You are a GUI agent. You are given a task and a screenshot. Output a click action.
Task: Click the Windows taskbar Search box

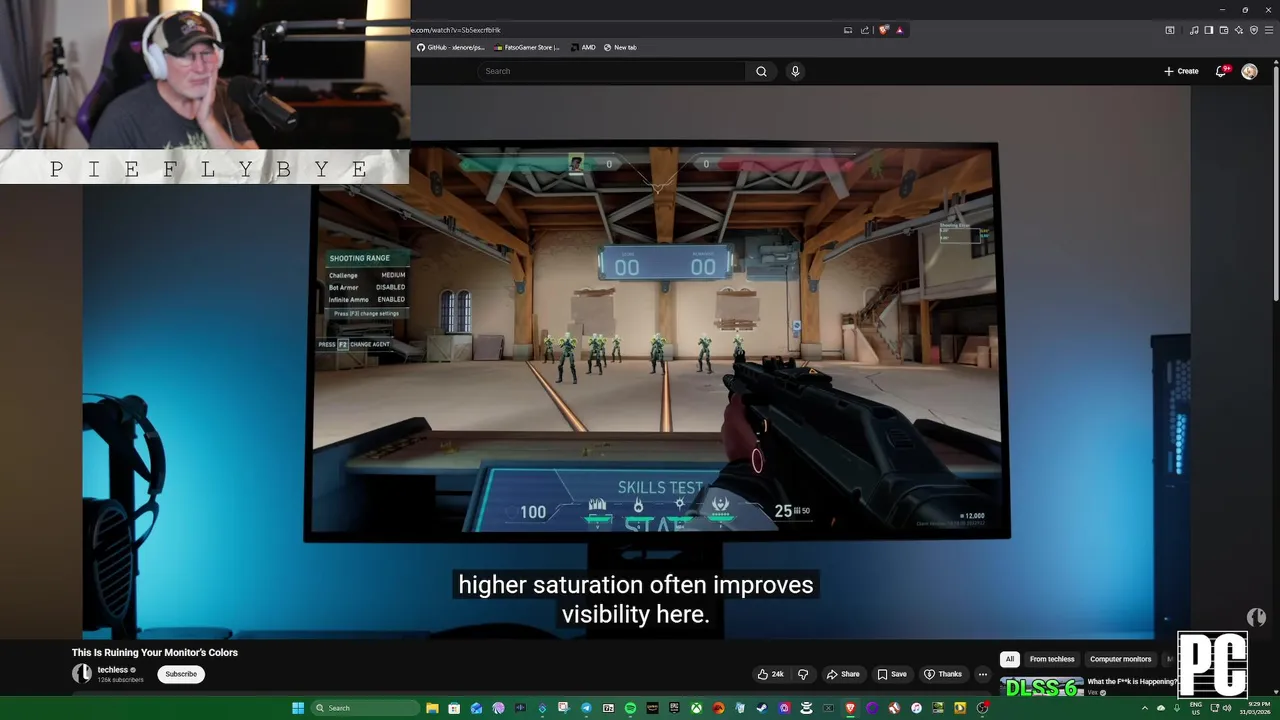[365, 708]
